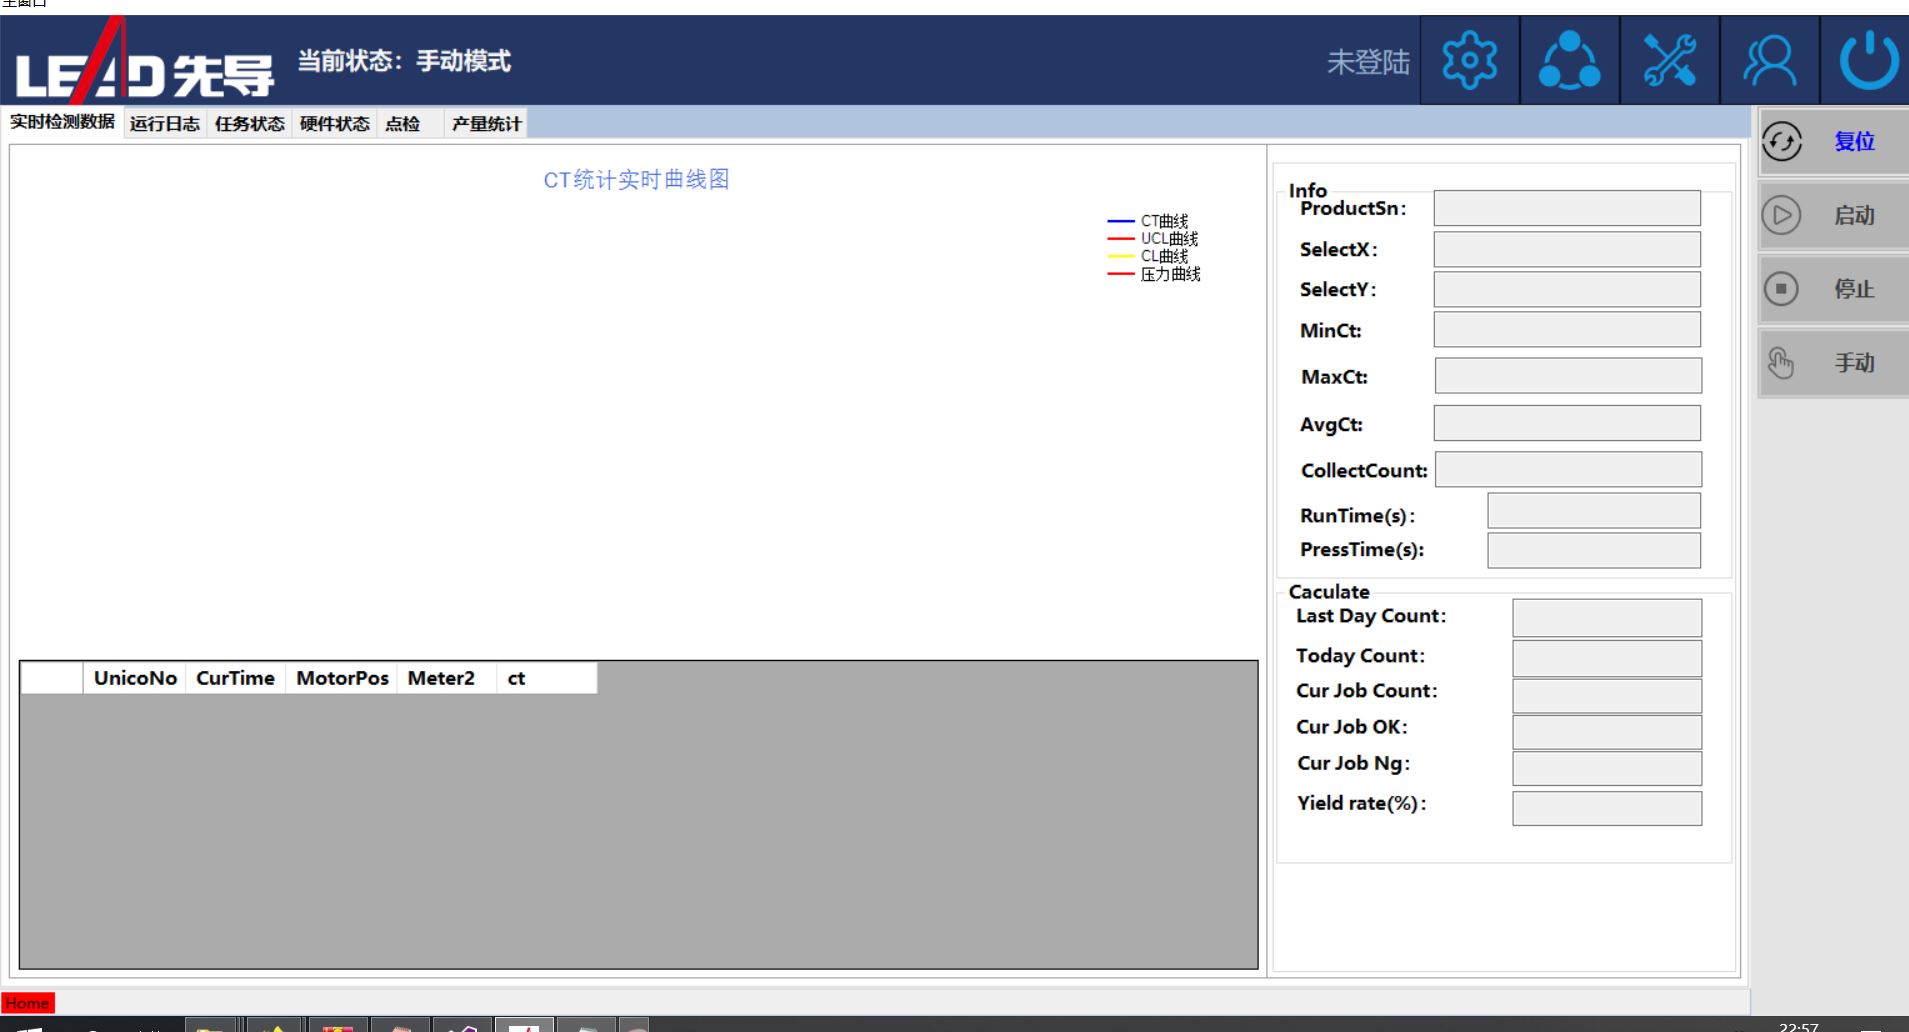
Task: Click the CollectCount text box
Action: coord(1567,470)
